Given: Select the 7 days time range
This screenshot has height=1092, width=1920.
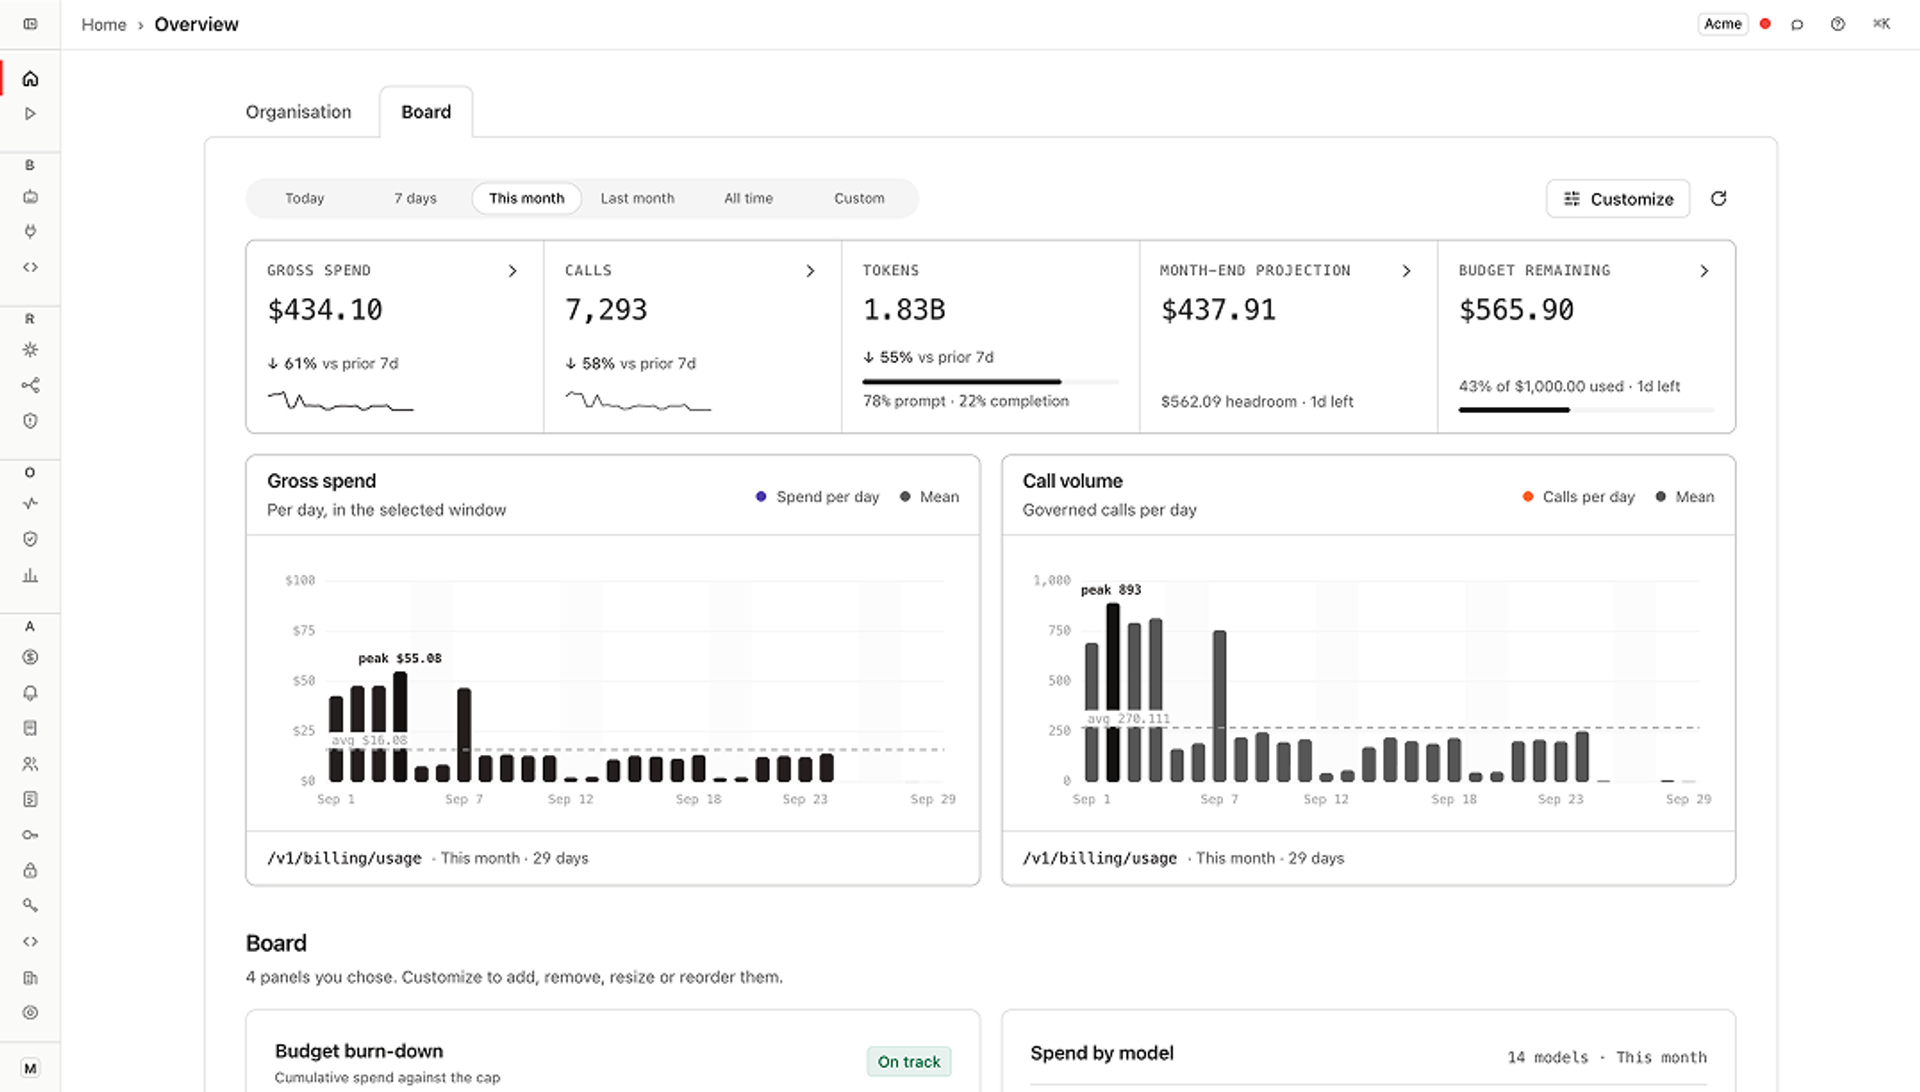Looking at the screenshot, I should (415, 198).
